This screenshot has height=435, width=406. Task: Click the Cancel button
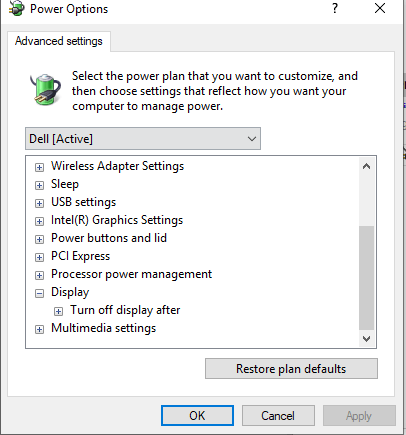tap(278, 416)
